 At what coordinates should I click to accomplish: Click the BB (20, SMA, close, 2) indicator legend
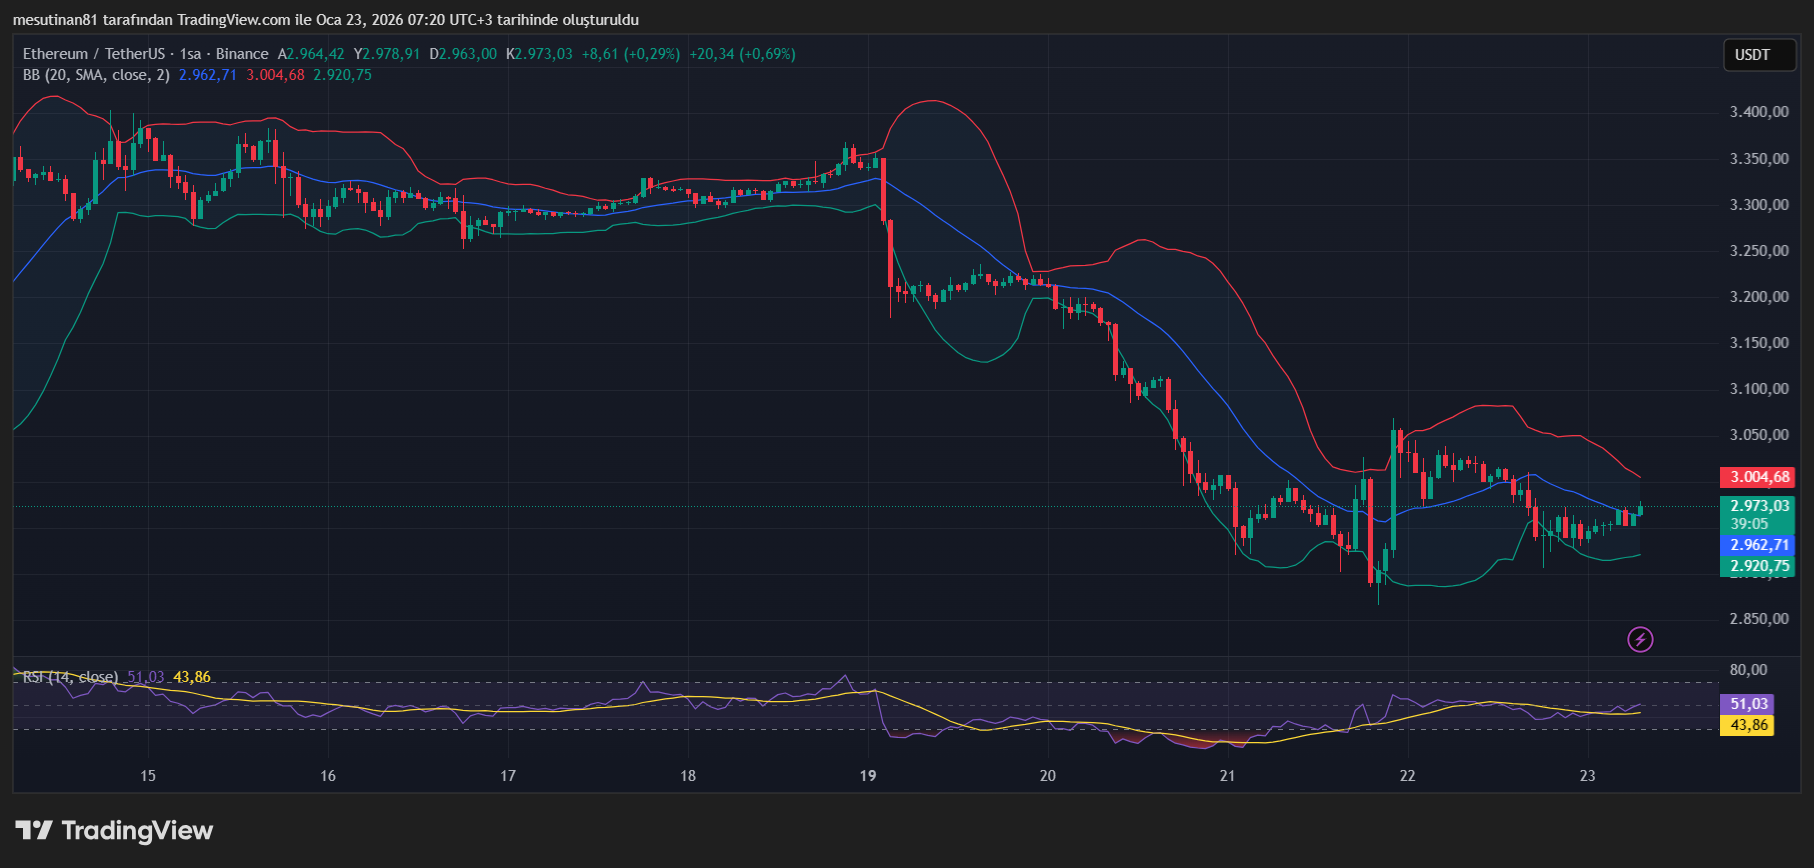coord(96,75)
